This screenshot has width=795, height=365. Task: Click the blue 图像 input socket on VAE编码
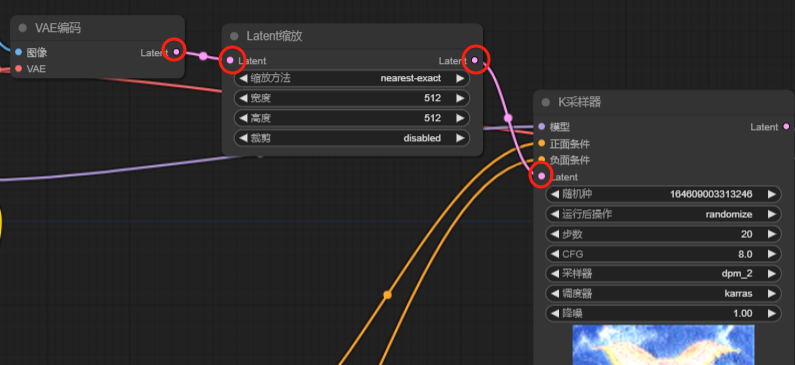click(x=19, y=52)
